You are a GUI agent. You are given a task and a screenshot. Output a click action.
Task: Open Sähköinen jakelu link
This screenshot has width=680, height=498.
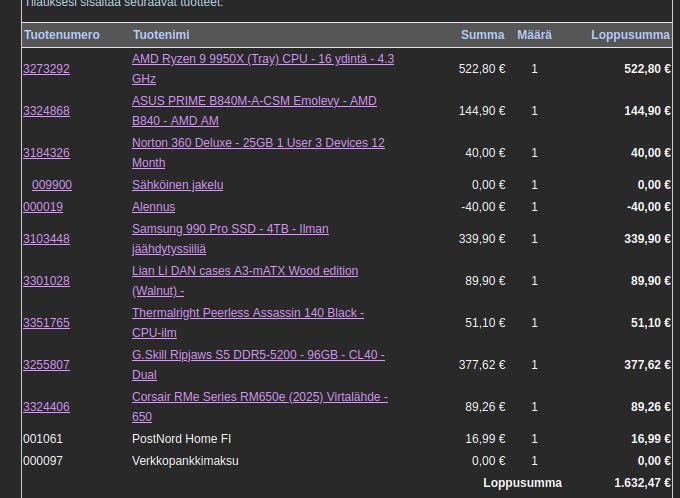tap(177, 185)
